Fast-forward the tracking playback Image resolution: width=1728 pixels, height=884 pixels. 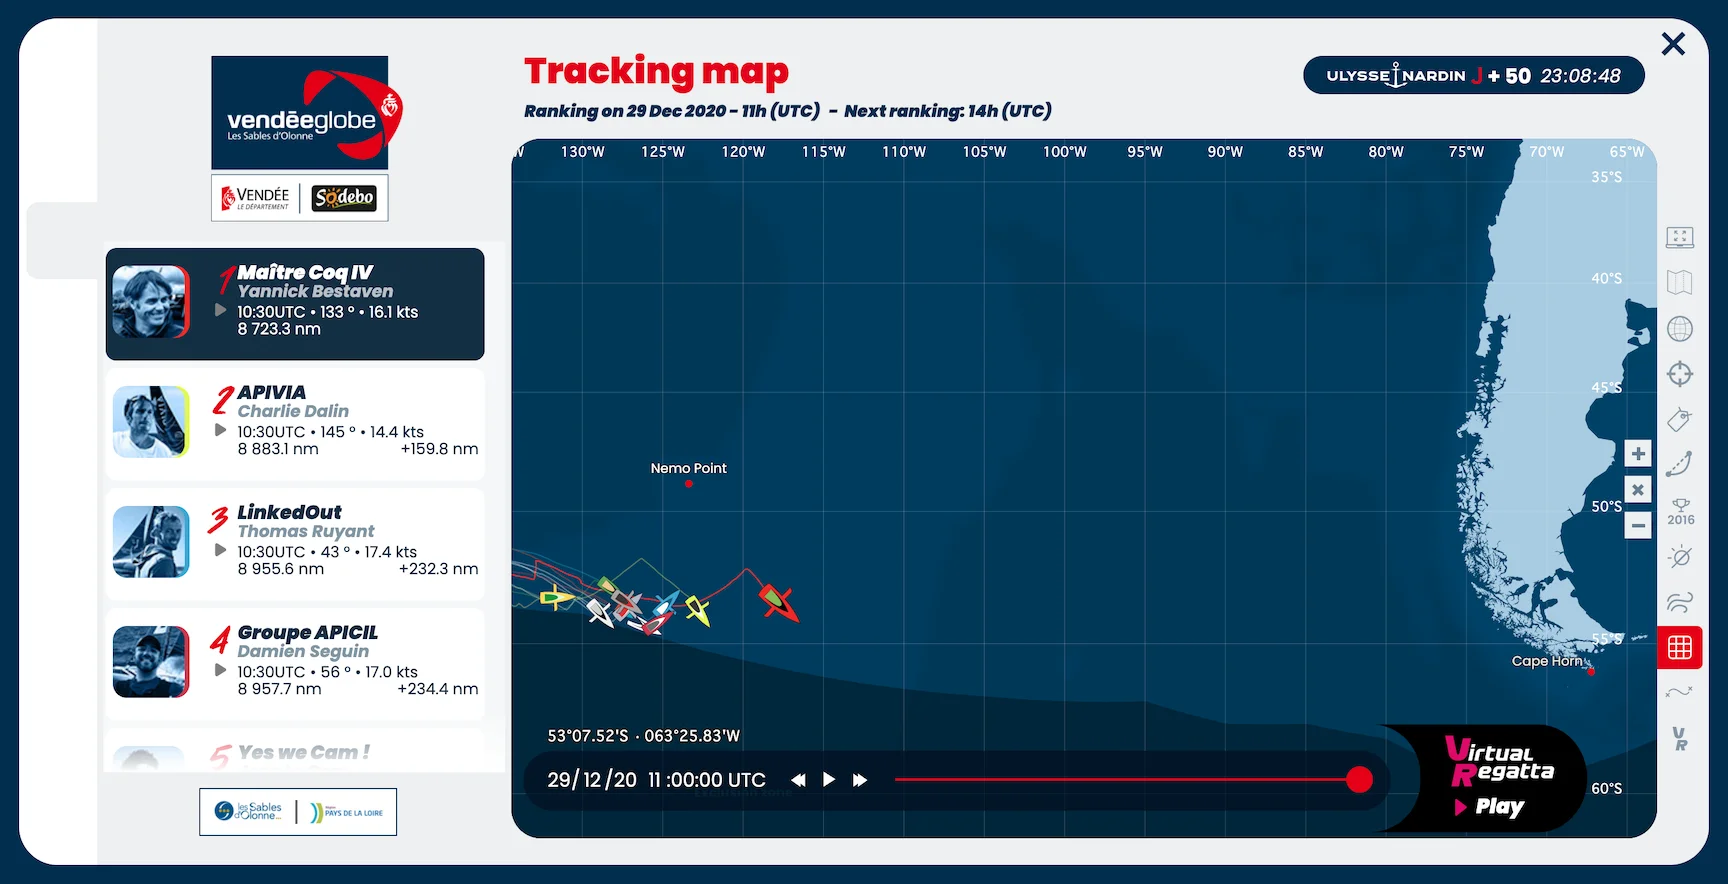(x=860, y=780)
